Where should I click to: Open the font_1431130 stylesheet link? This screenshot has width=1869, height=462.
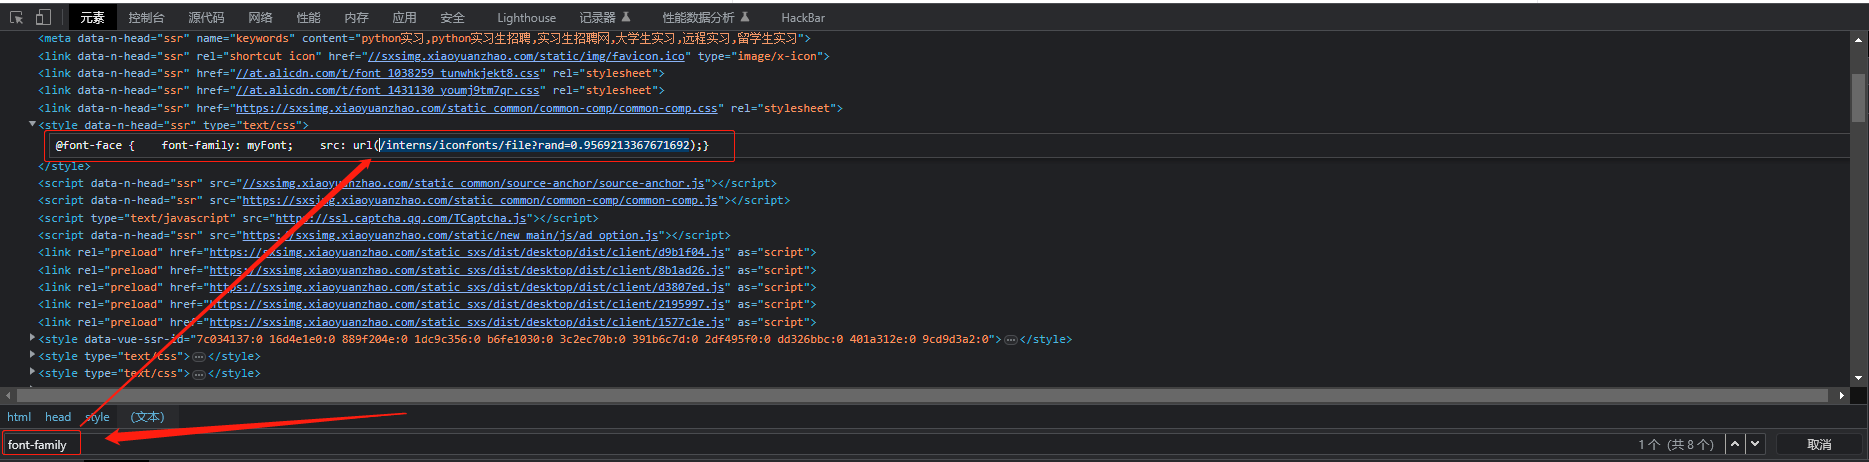tap(388, 90)
